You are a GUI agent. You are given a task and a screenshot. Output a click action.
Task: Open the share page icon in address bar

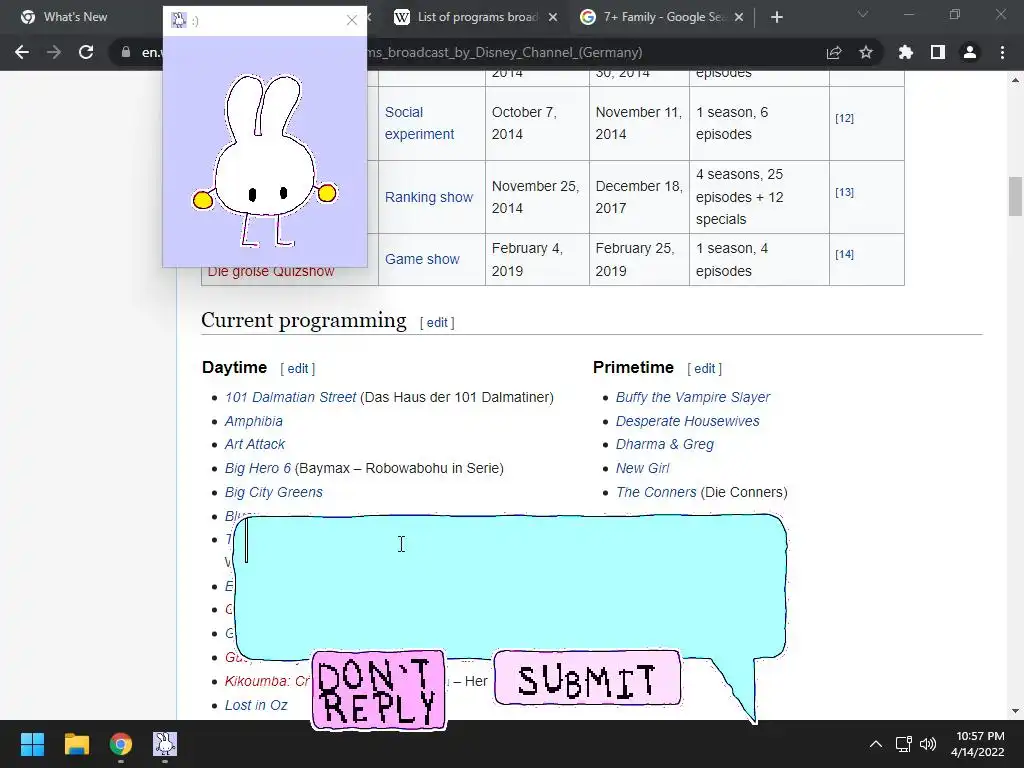(x=834, y=52)
